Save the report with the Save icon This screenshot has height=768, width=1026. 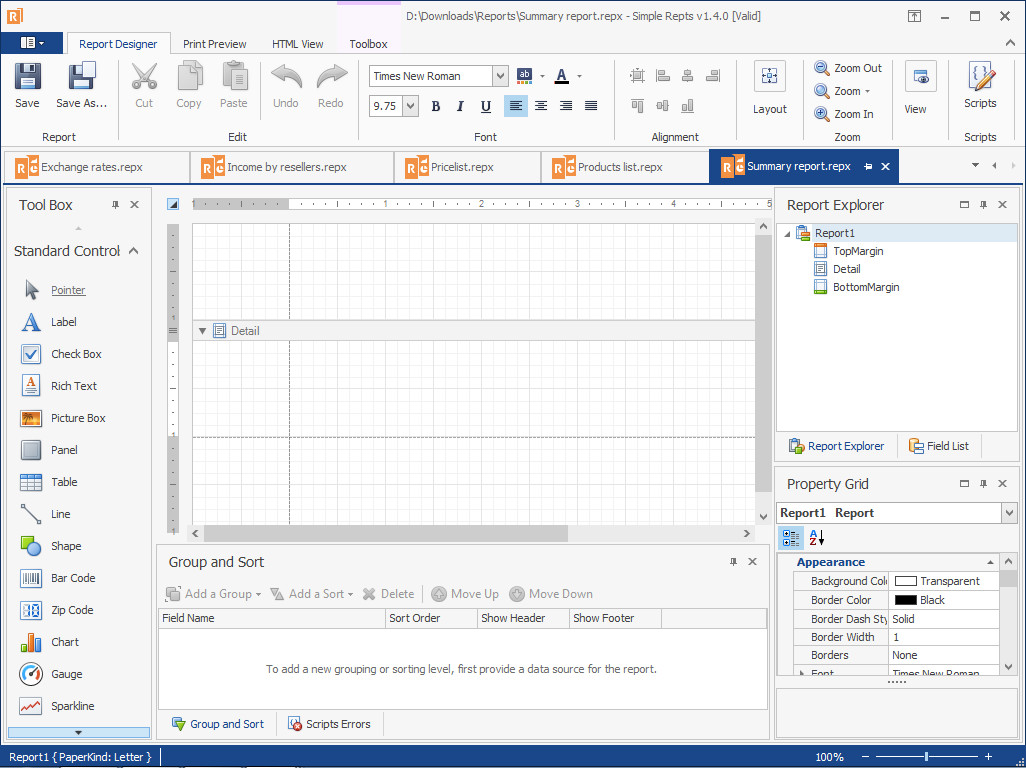[27, 85]
